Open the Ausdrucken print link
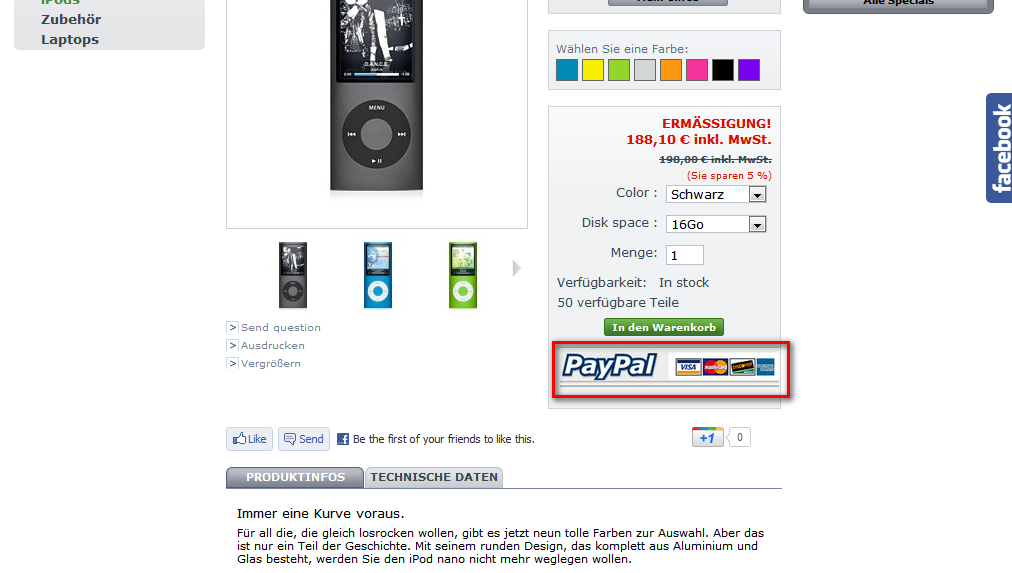The width and height of the screenshot is (1012, 573). point(272,345)
